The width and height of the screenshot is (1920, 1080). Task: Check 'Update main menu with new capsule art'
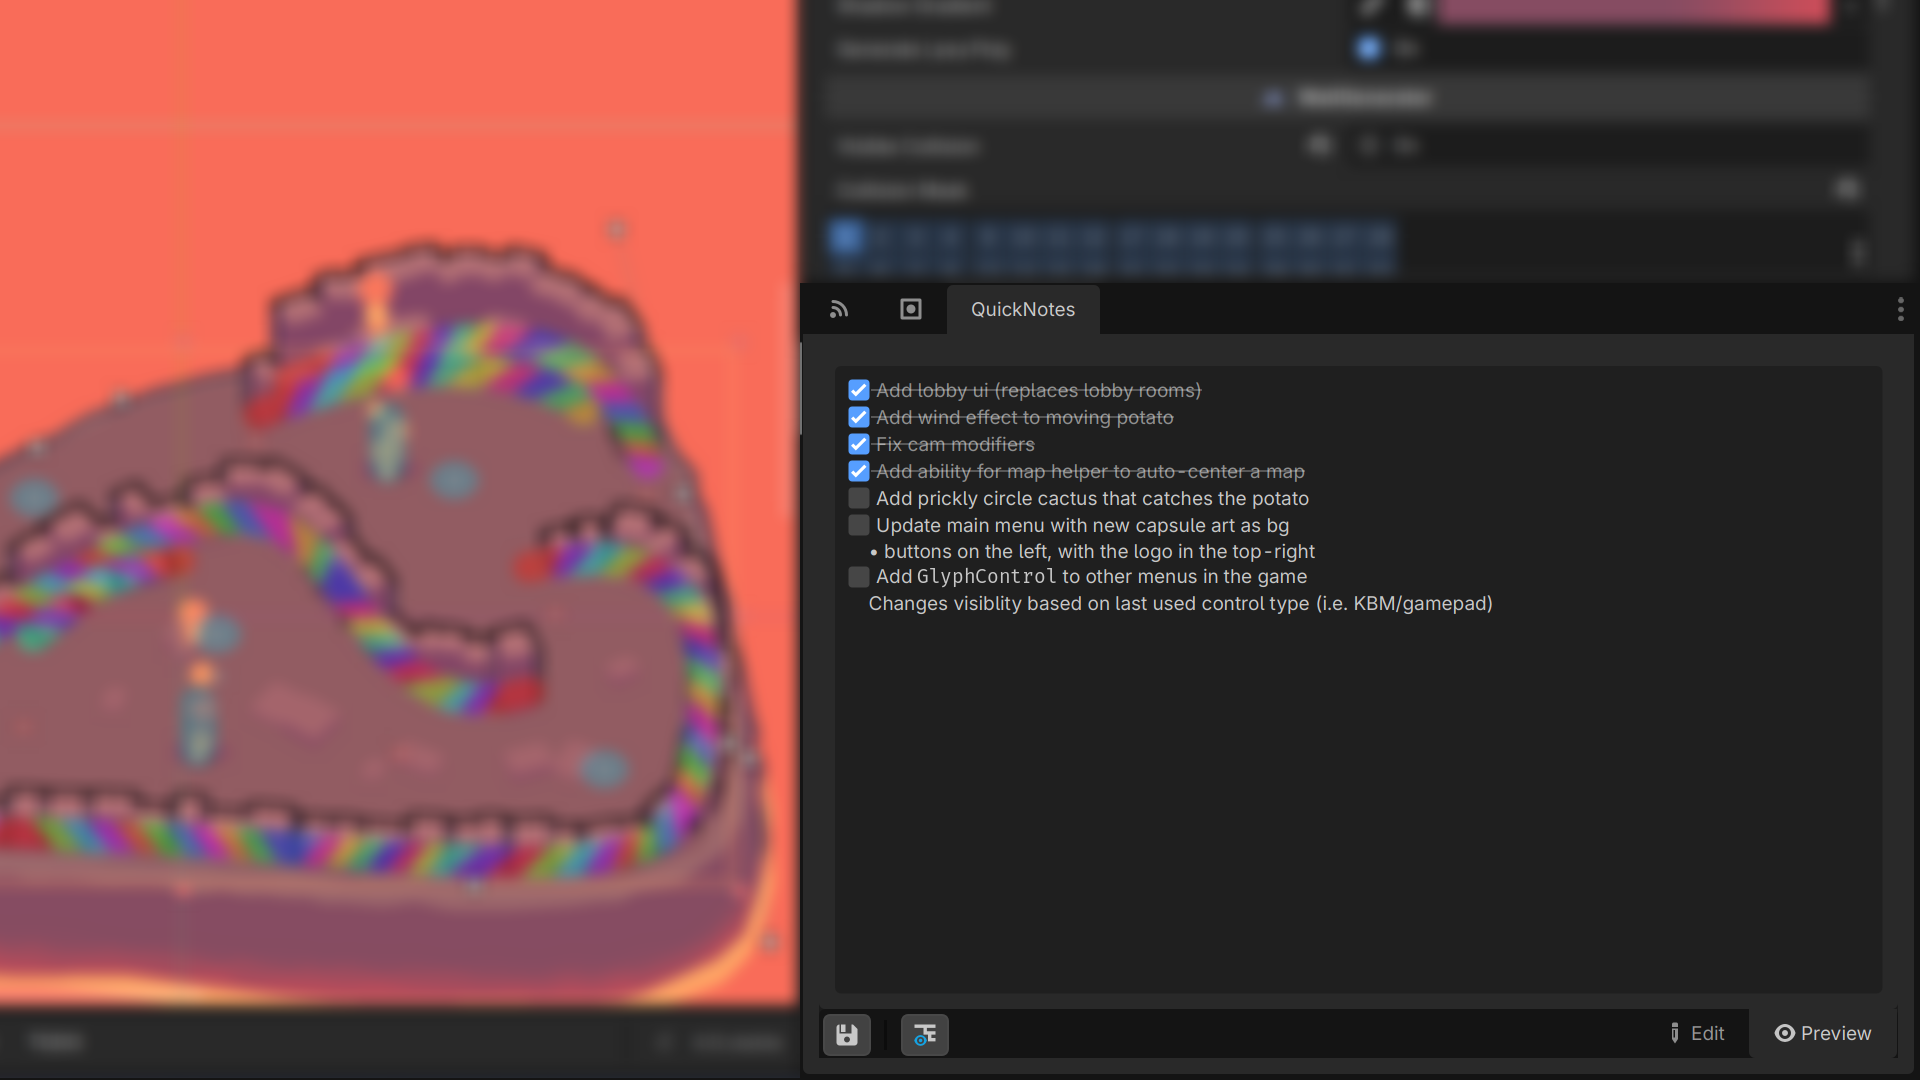858,525
